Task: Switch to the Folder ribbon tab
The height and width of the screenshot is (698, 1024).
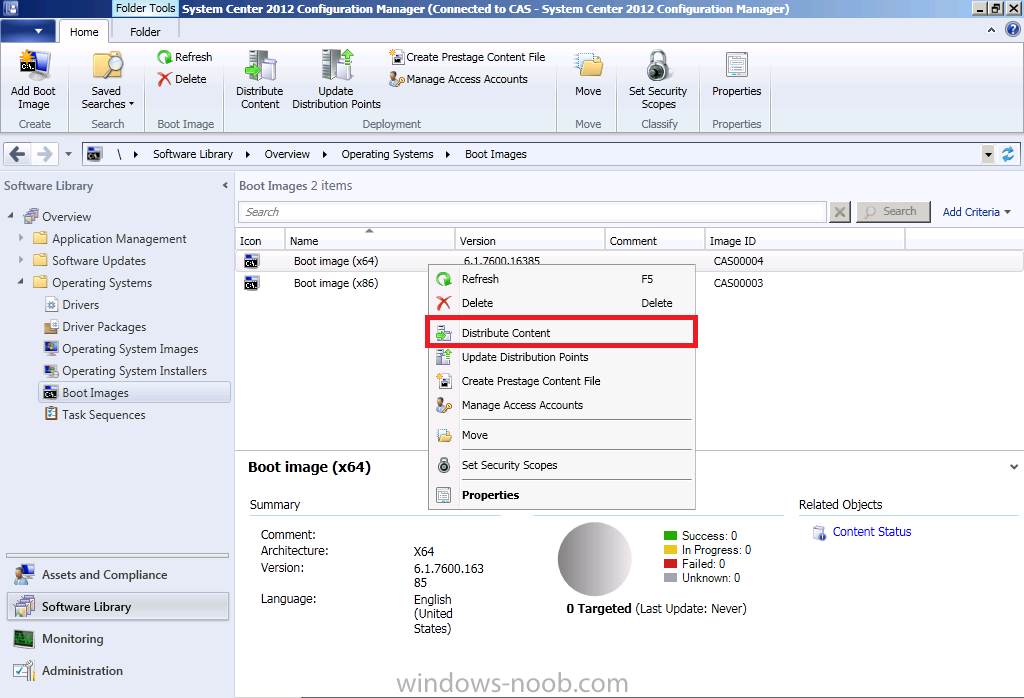Action: coord(145,31)
